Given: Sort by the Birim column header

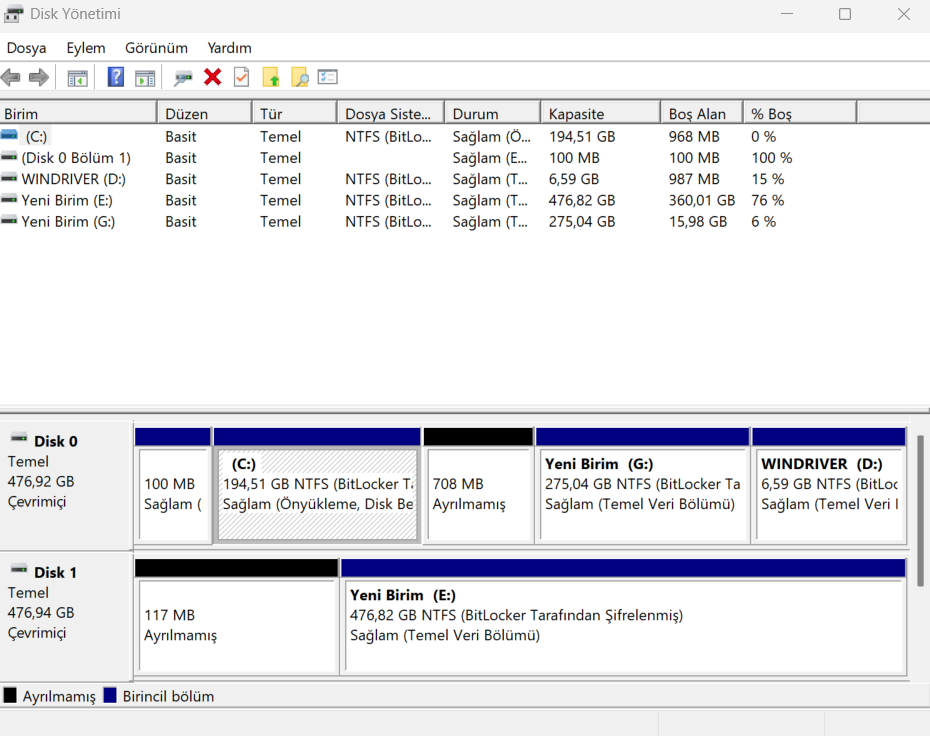Looking at the screenshot, I should point(78,113).
